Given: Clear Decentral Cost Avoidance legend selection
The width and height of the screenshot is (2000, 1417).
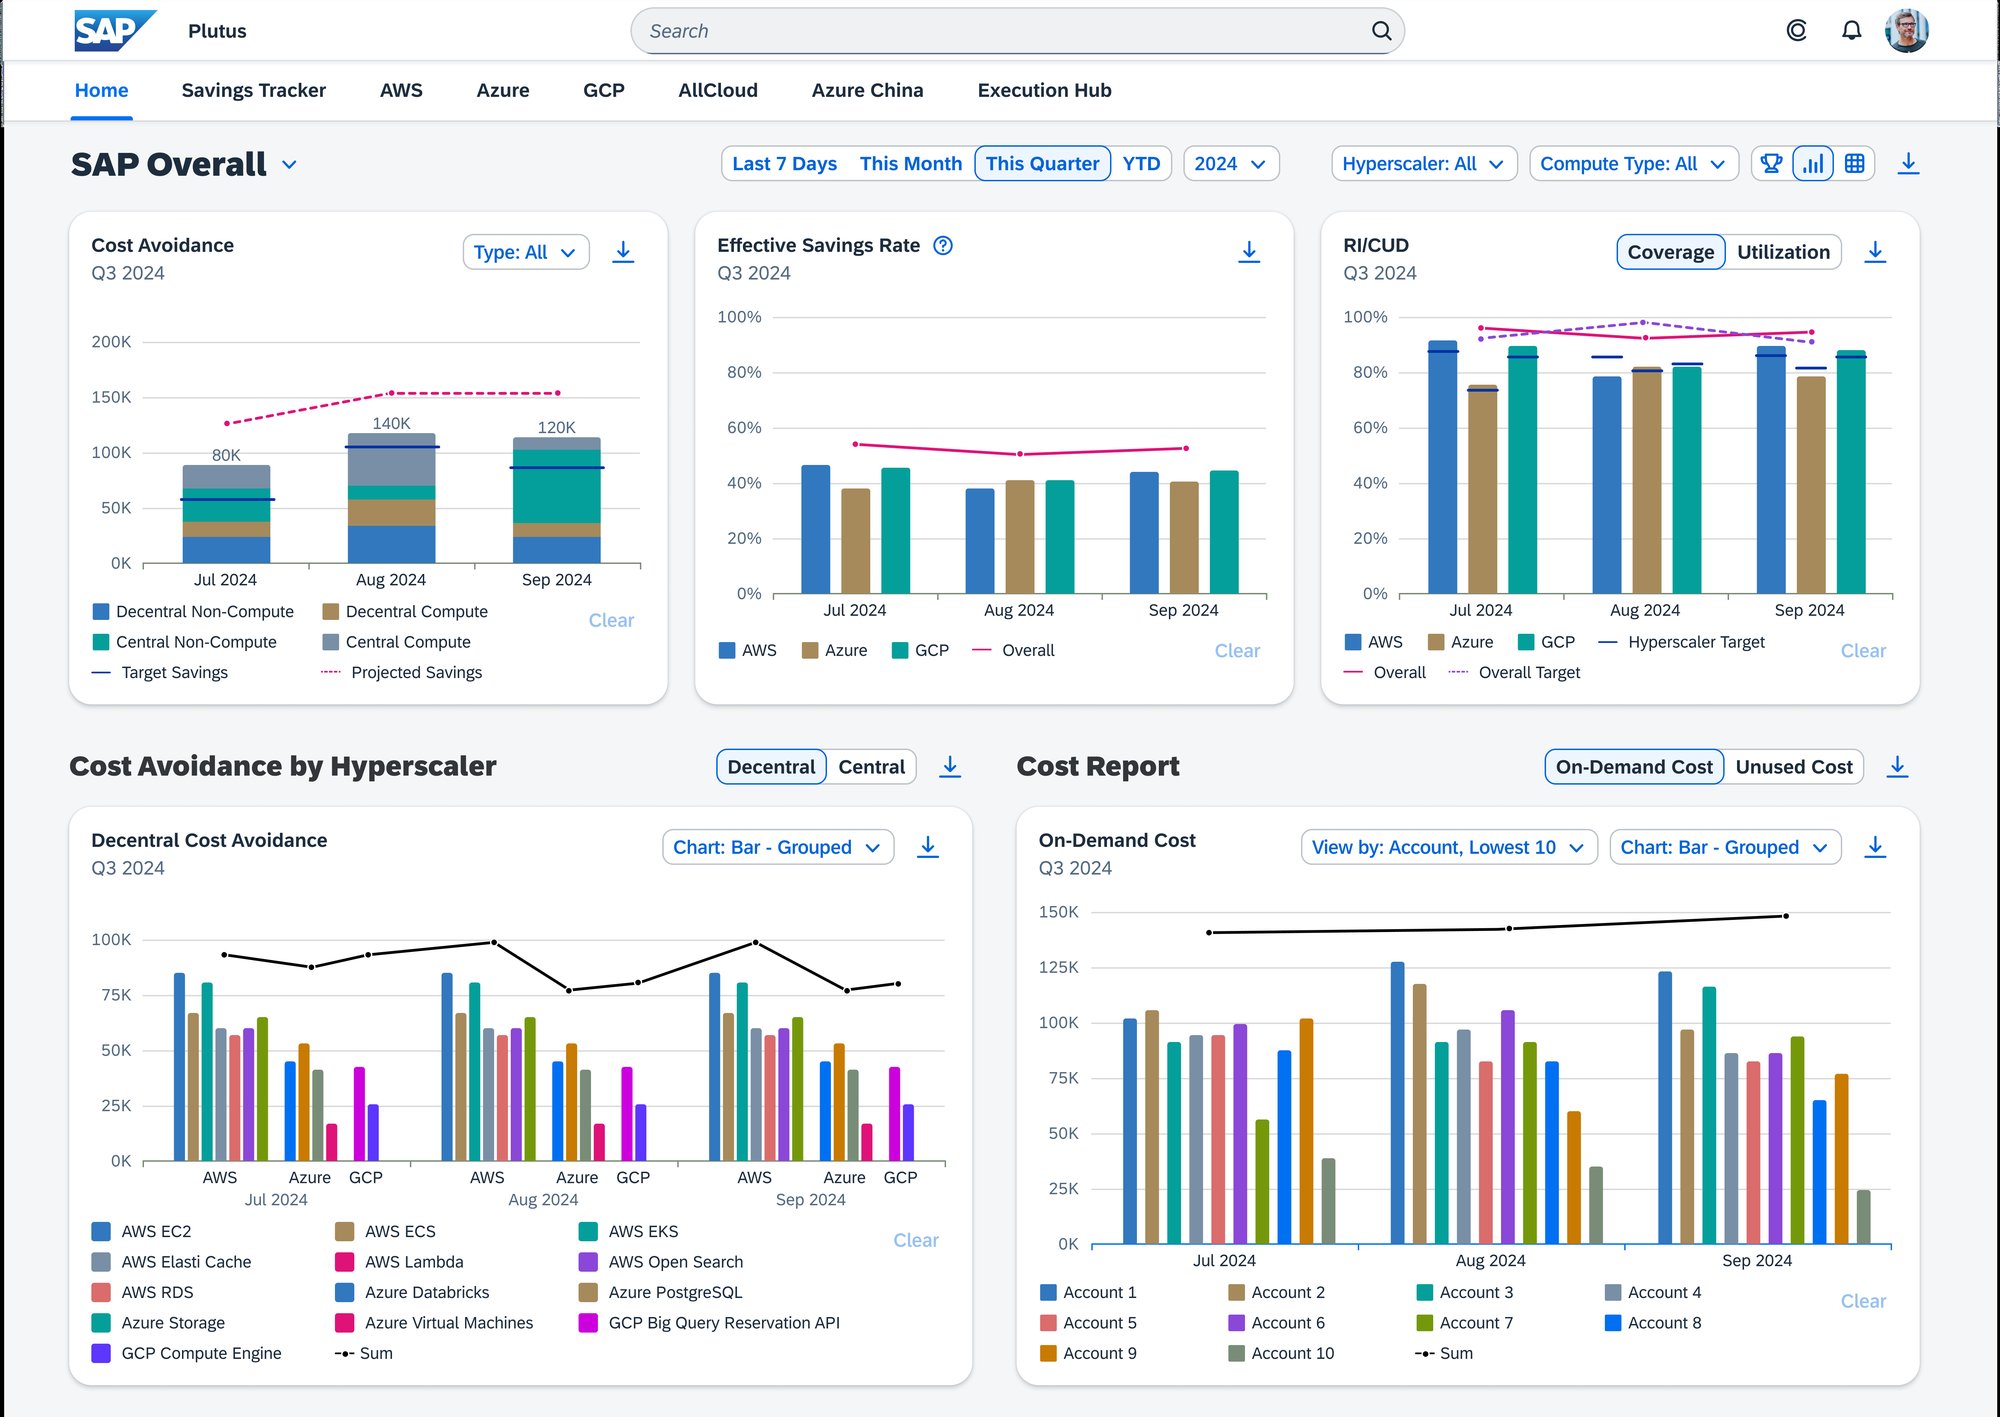Looking at the screenshot, I should click(916, 1240).
